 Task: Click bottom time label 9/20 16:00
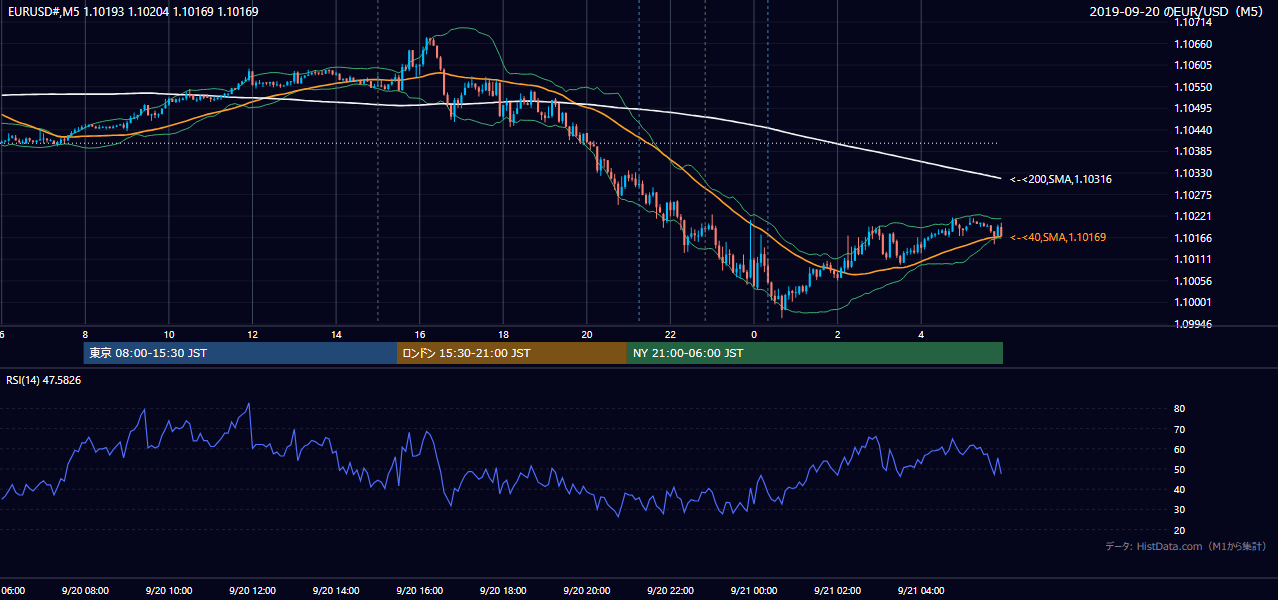419,591
